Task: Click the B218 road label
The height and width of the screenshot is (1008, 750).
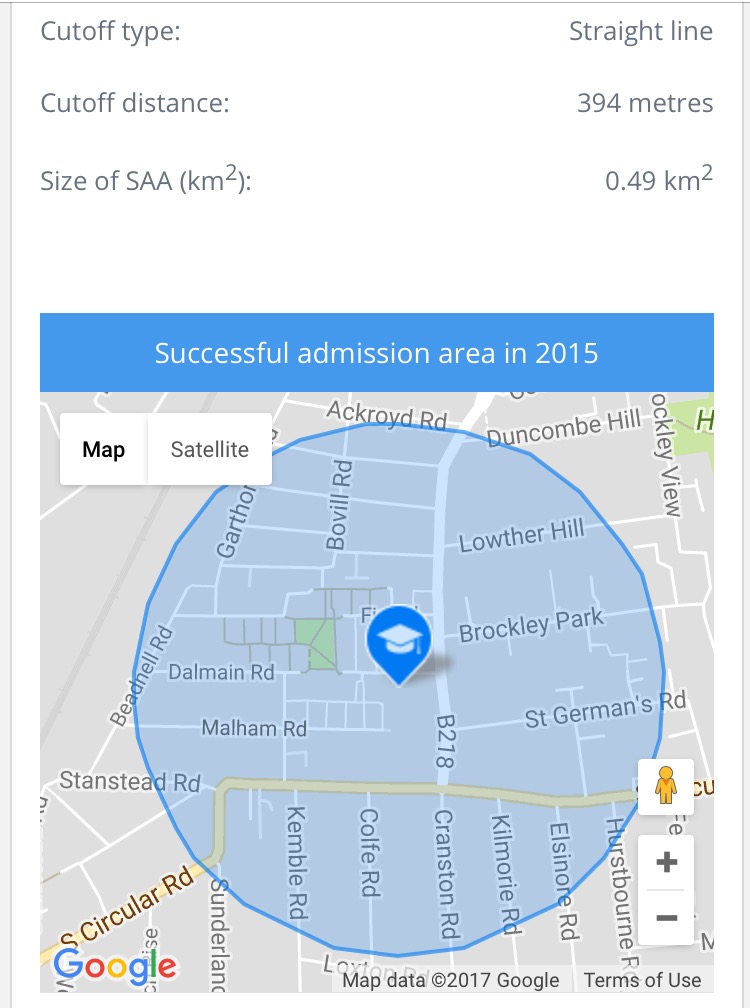Action: pyautogui.click(x=445, y=741)
